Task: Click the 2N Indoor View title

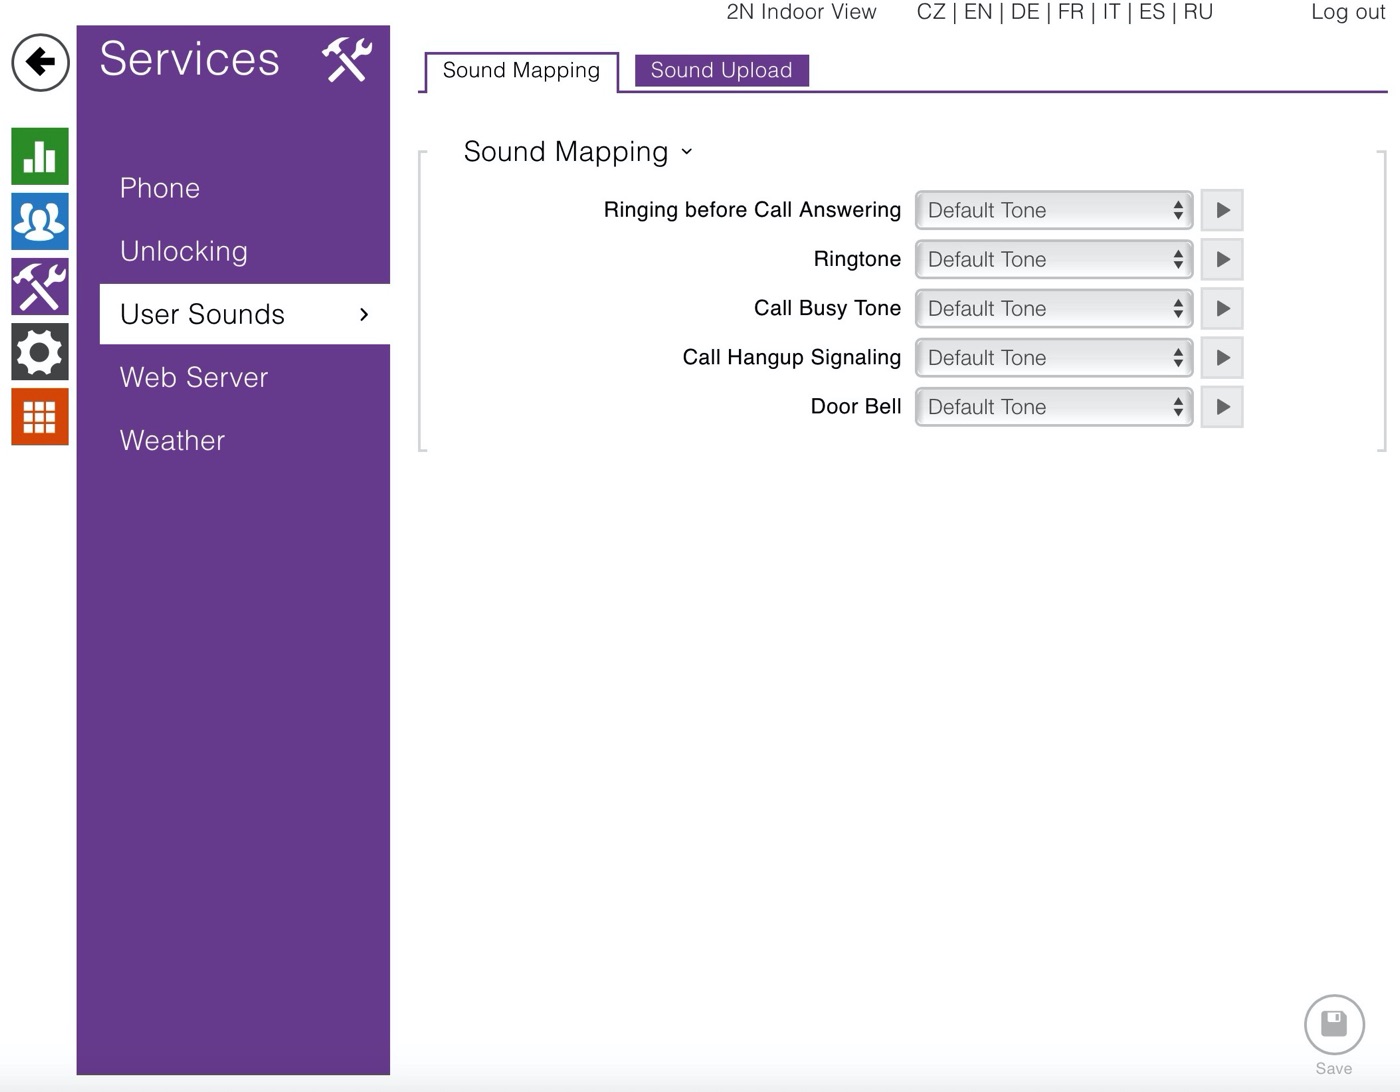Action: coord(801,12)
